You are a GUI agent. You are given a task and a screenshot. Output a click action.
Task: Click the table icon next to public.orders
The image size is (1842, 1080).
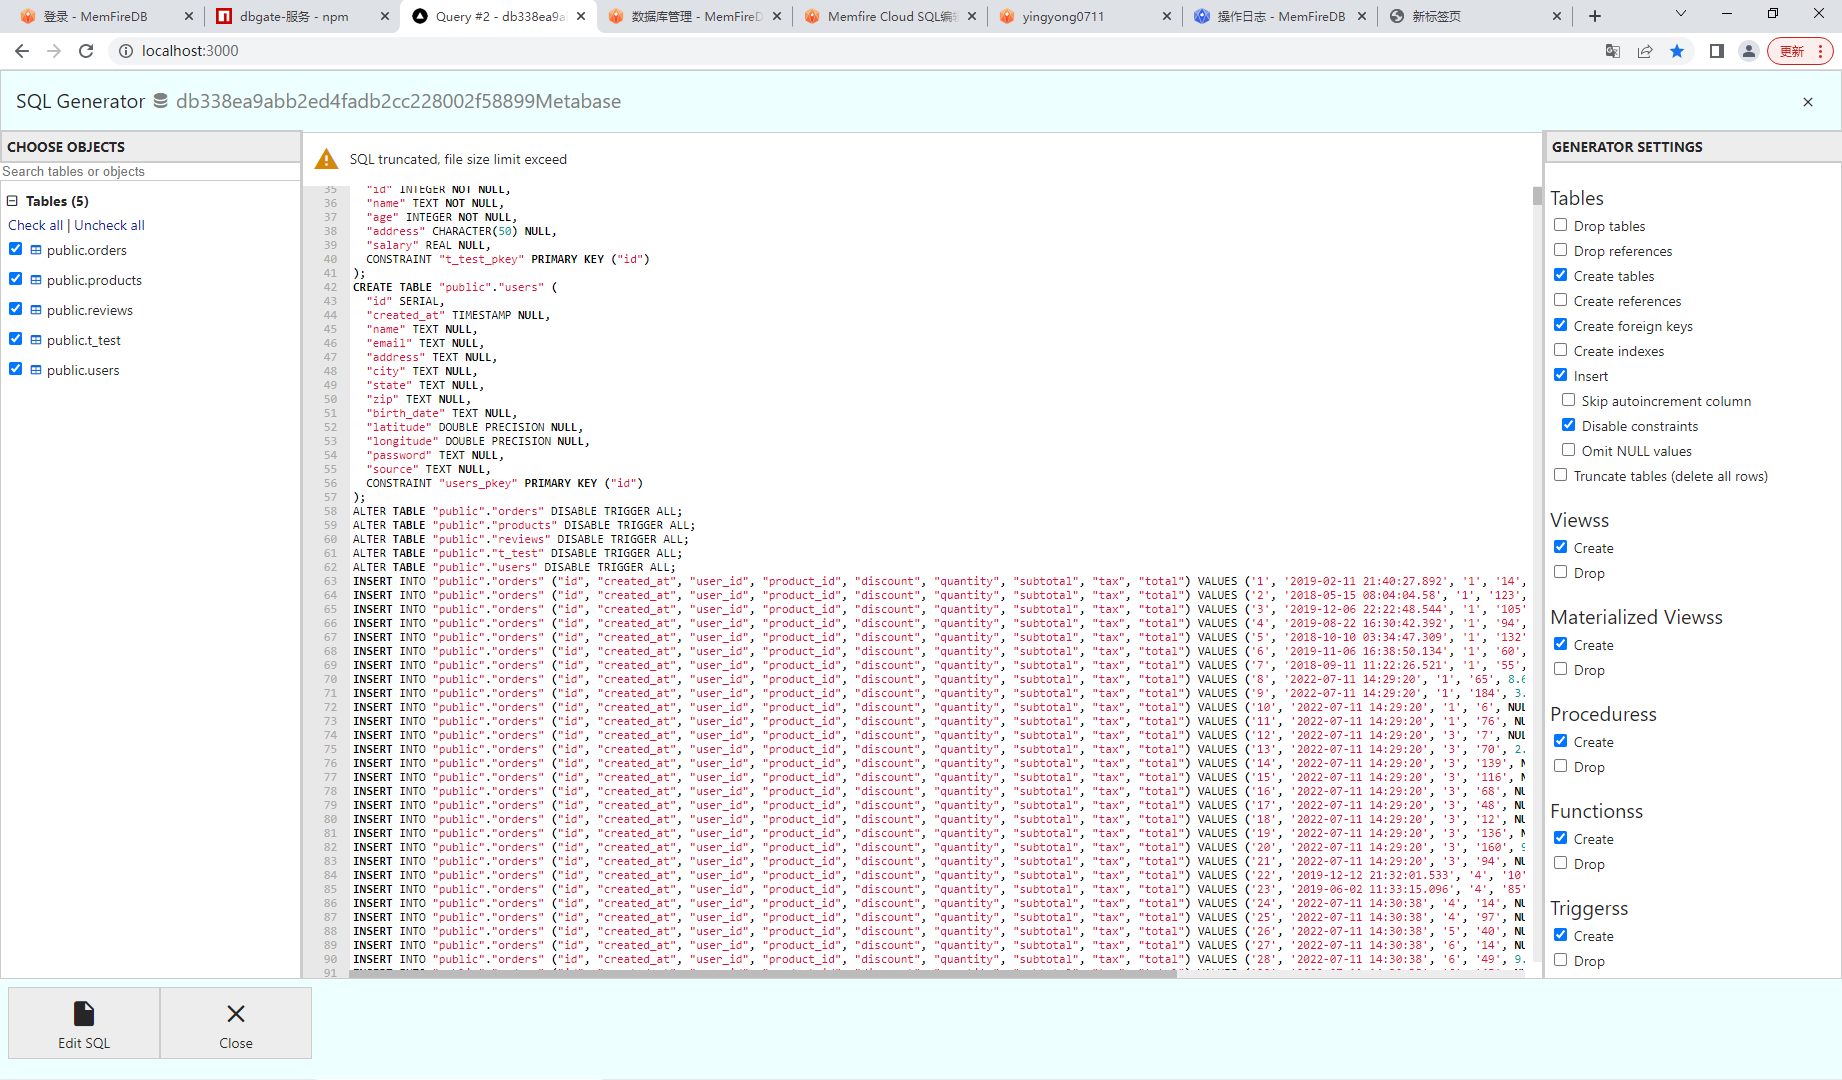tap(36, 250)
